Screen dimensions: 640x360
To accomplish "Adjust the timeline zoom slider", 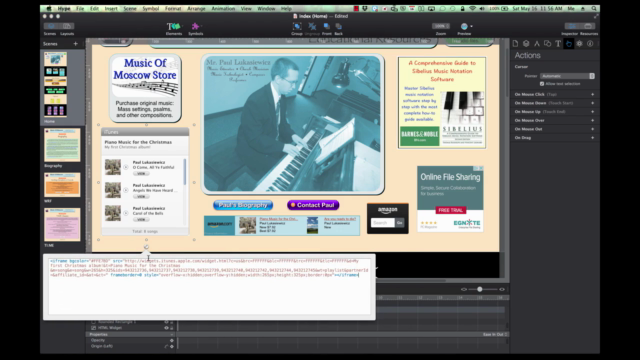I will [x=480, y=289].
